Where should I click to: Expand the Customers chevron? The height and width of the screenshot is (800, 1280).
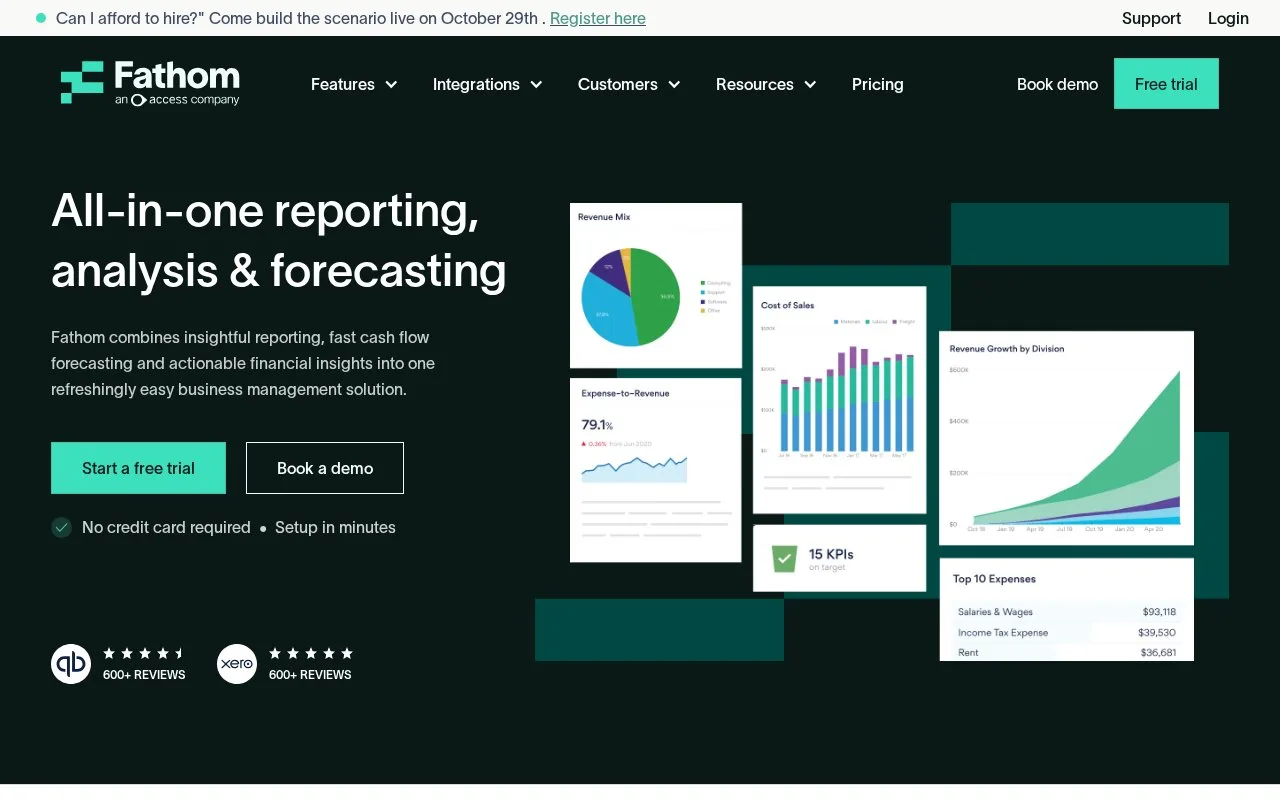pos(674,85)
